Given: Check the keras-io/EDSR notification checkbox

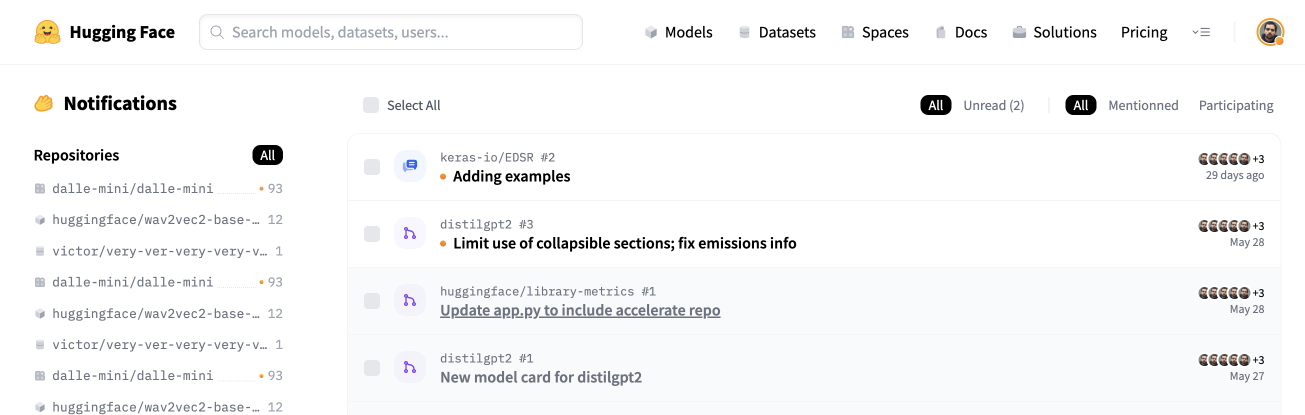Looking at the screenshot, I should (x=372, y=167).
